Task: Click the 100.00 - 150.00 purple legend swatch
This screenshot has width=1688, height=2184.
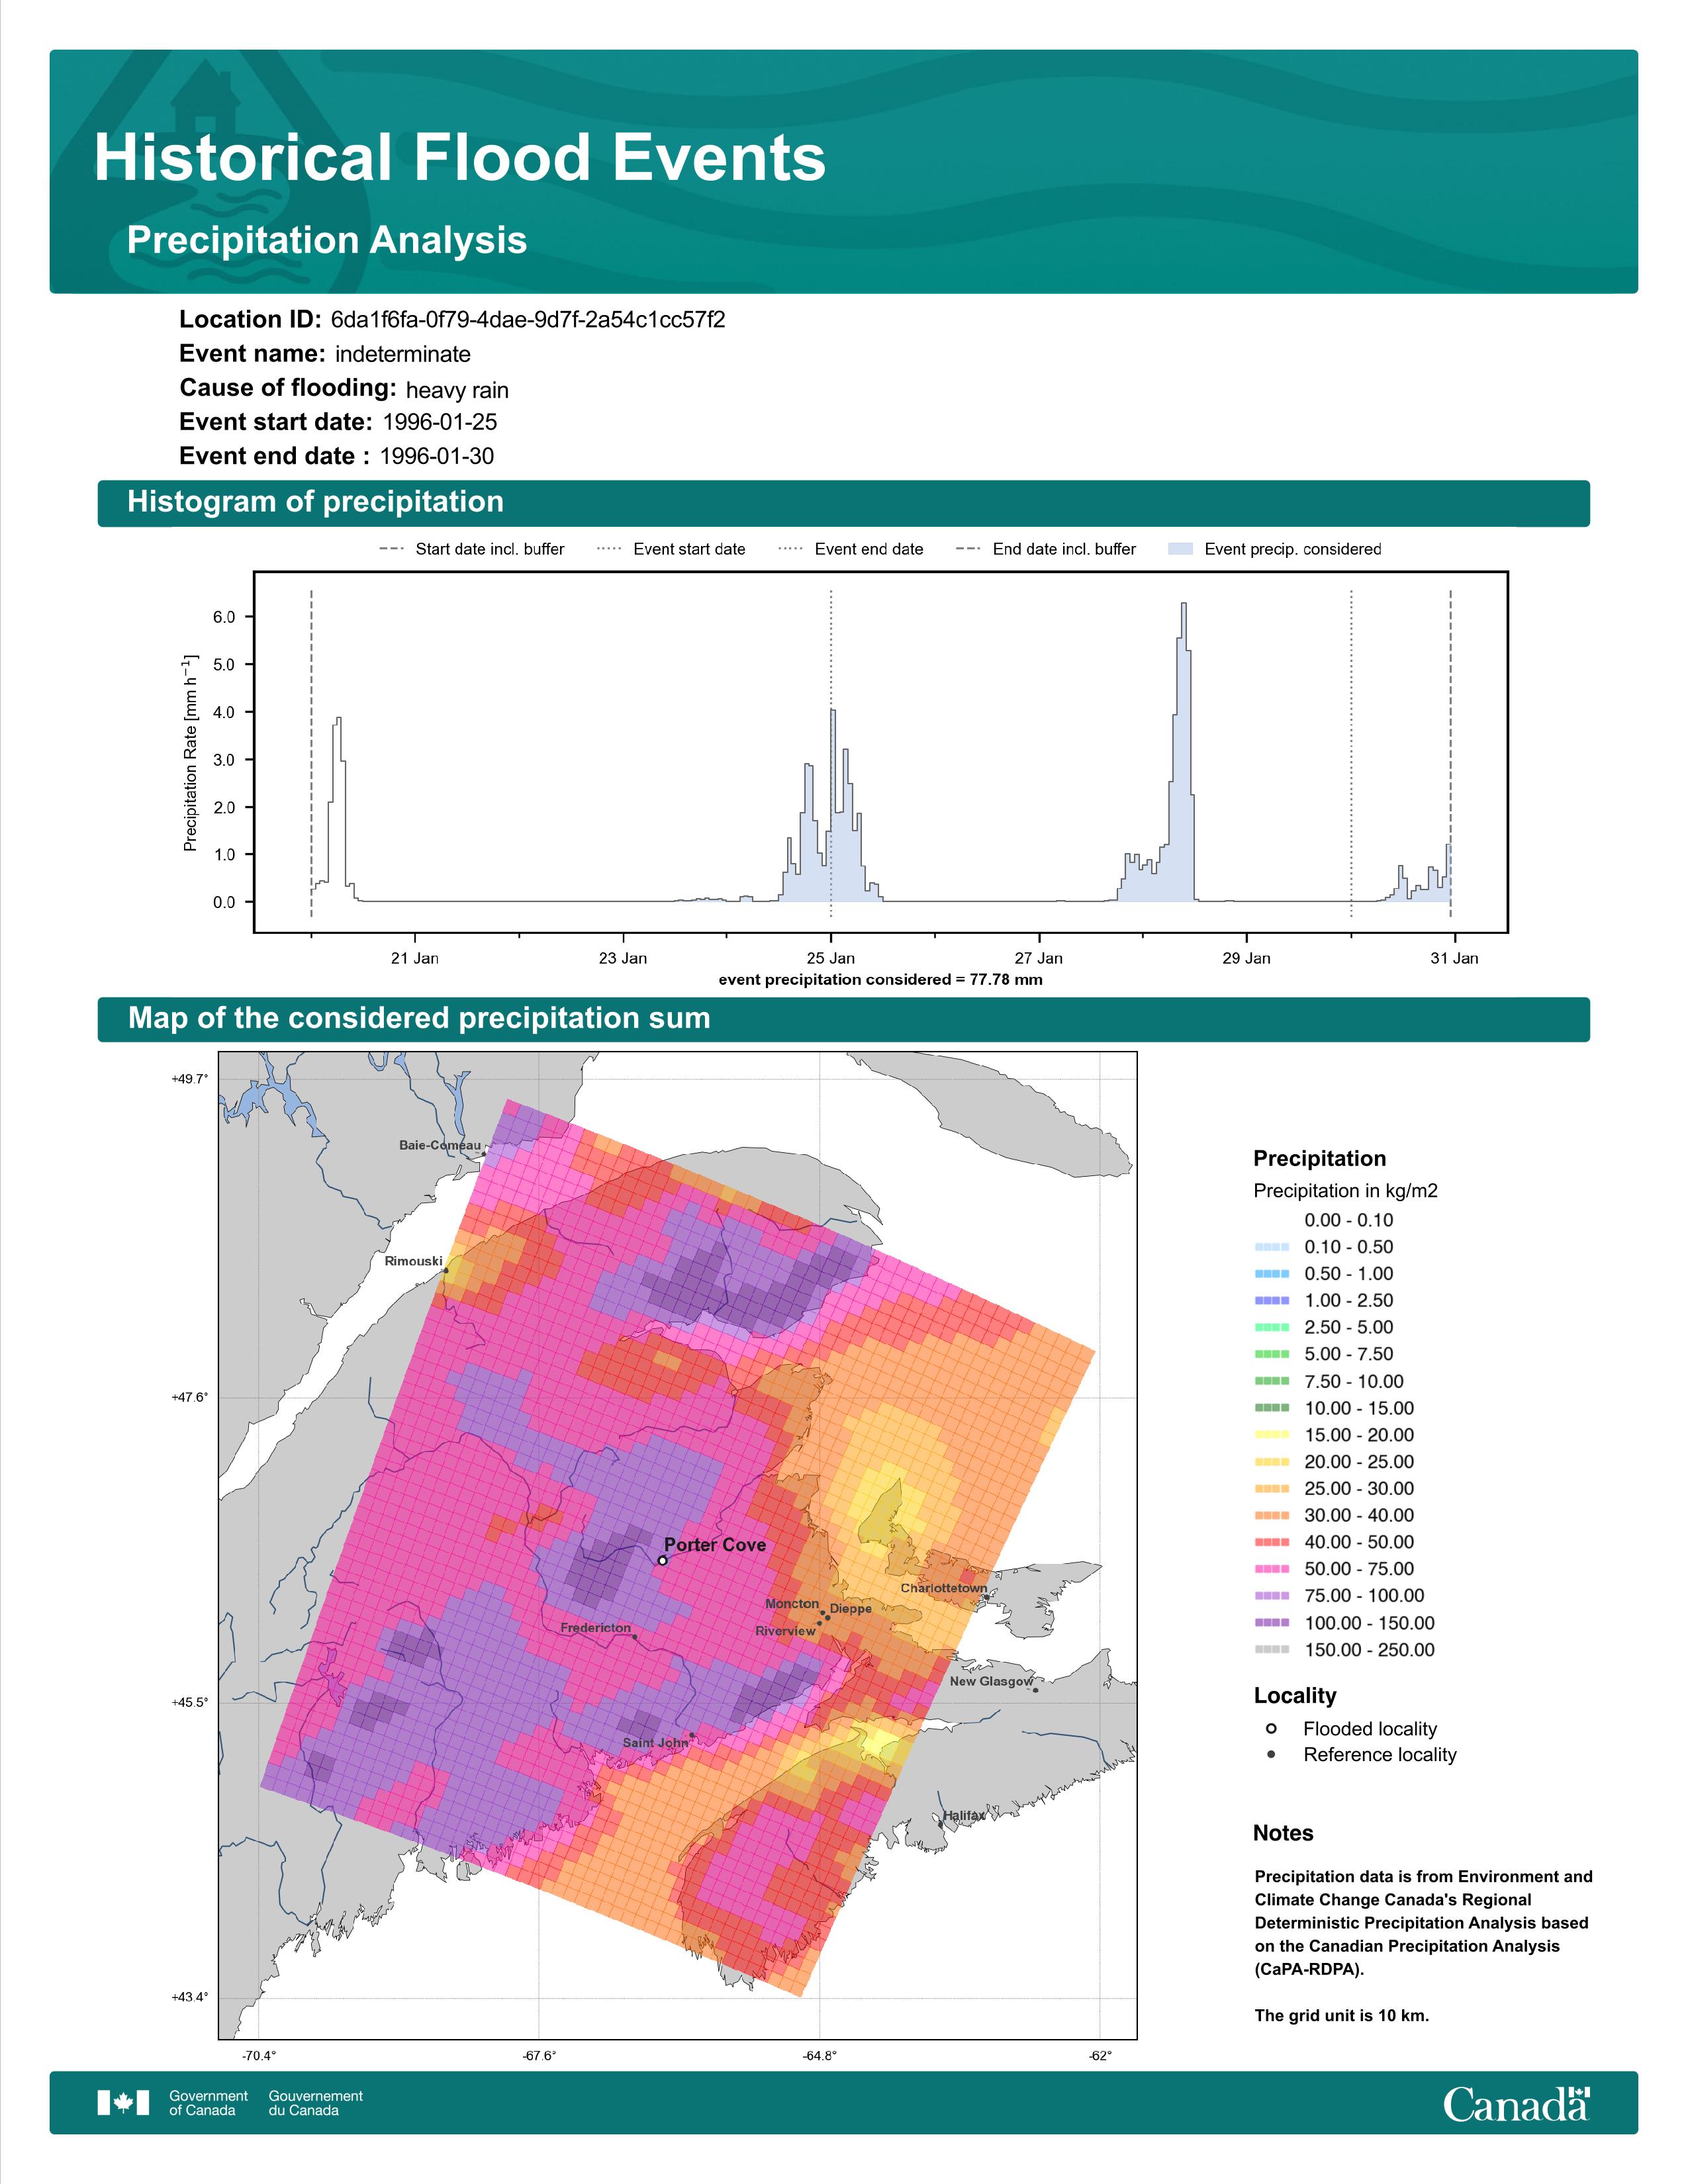Action: tap(1271, 1622)
